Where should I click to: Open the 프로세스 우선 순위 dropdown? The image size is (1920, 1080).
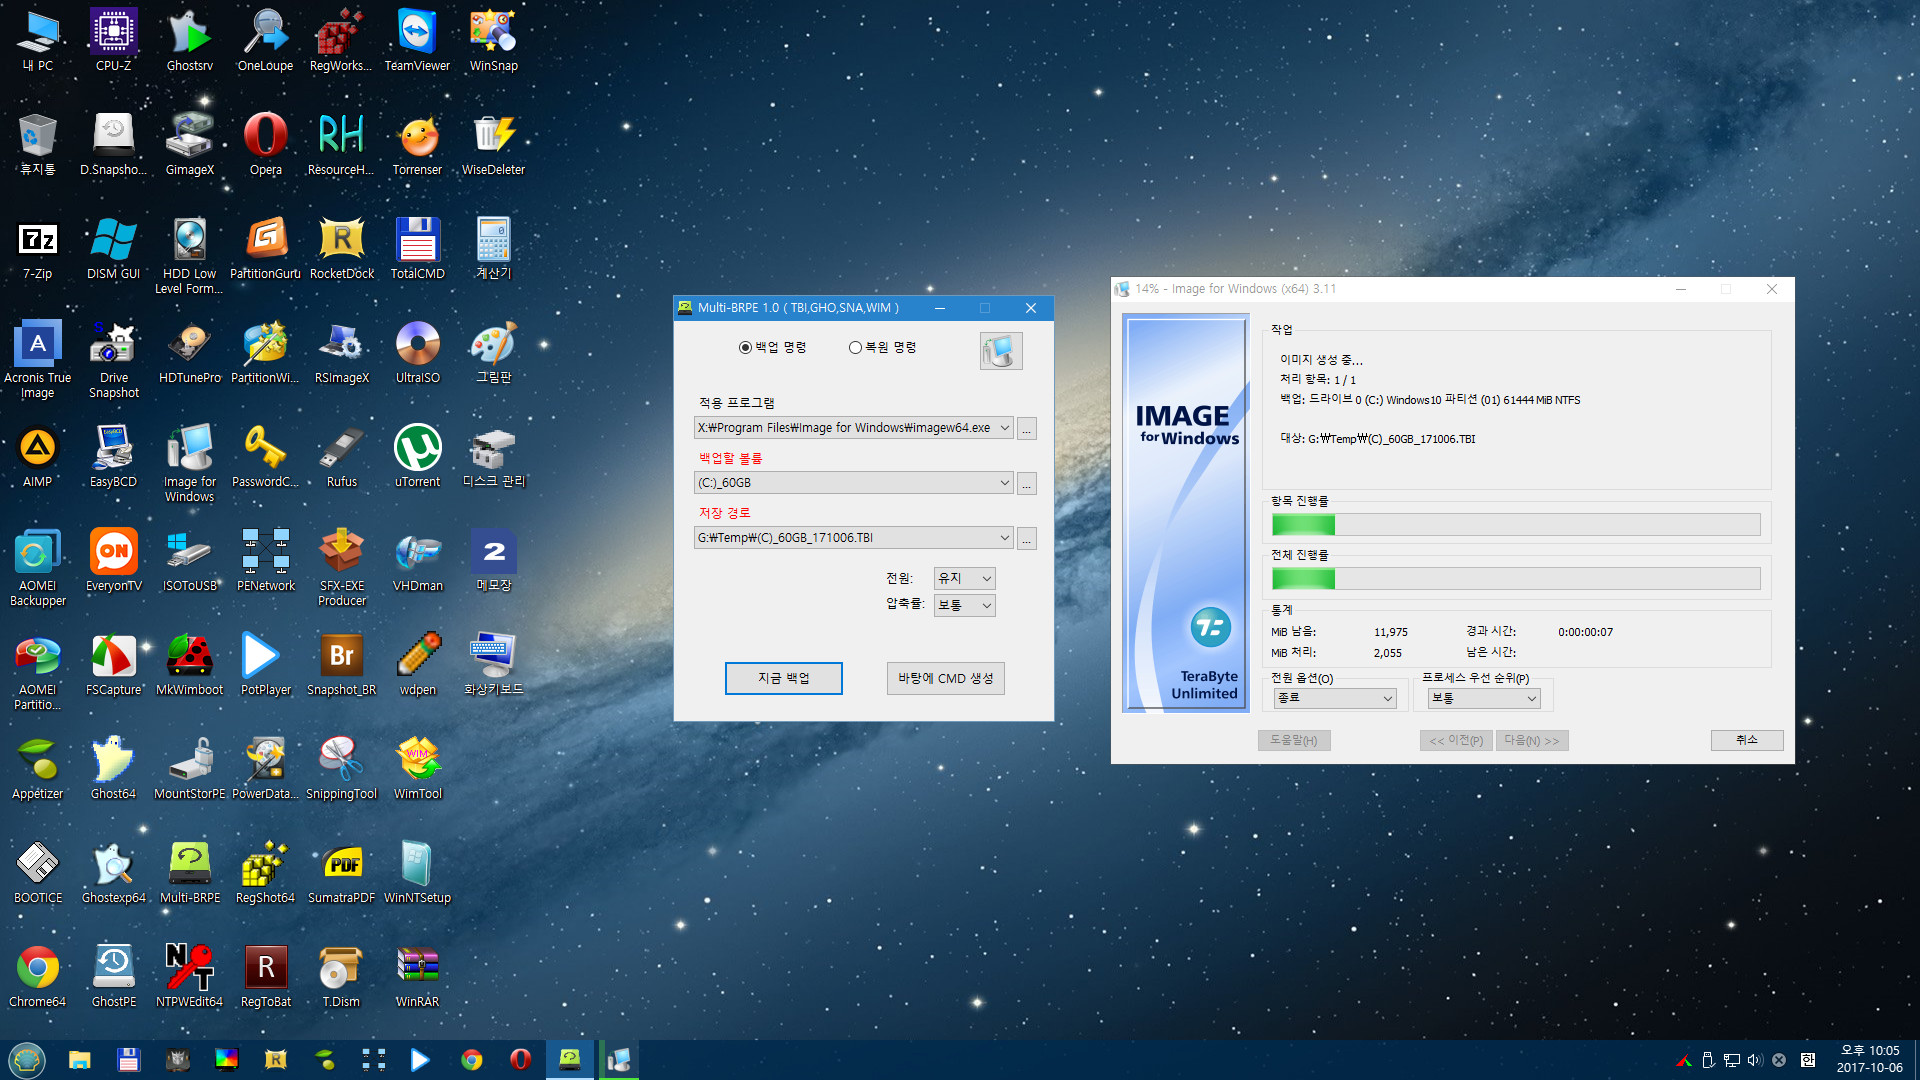1484,698
